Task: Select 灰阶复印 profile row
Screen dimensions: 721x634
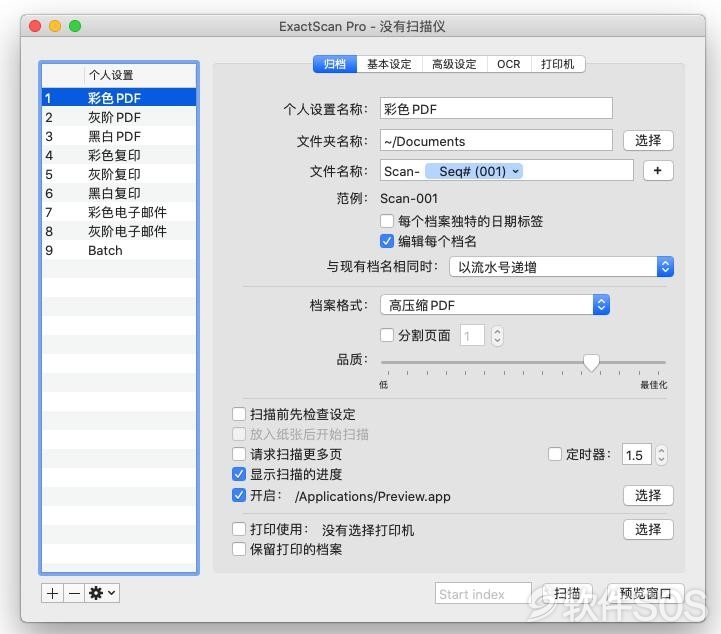Action: pyautogui.click(x=119, y=174)
